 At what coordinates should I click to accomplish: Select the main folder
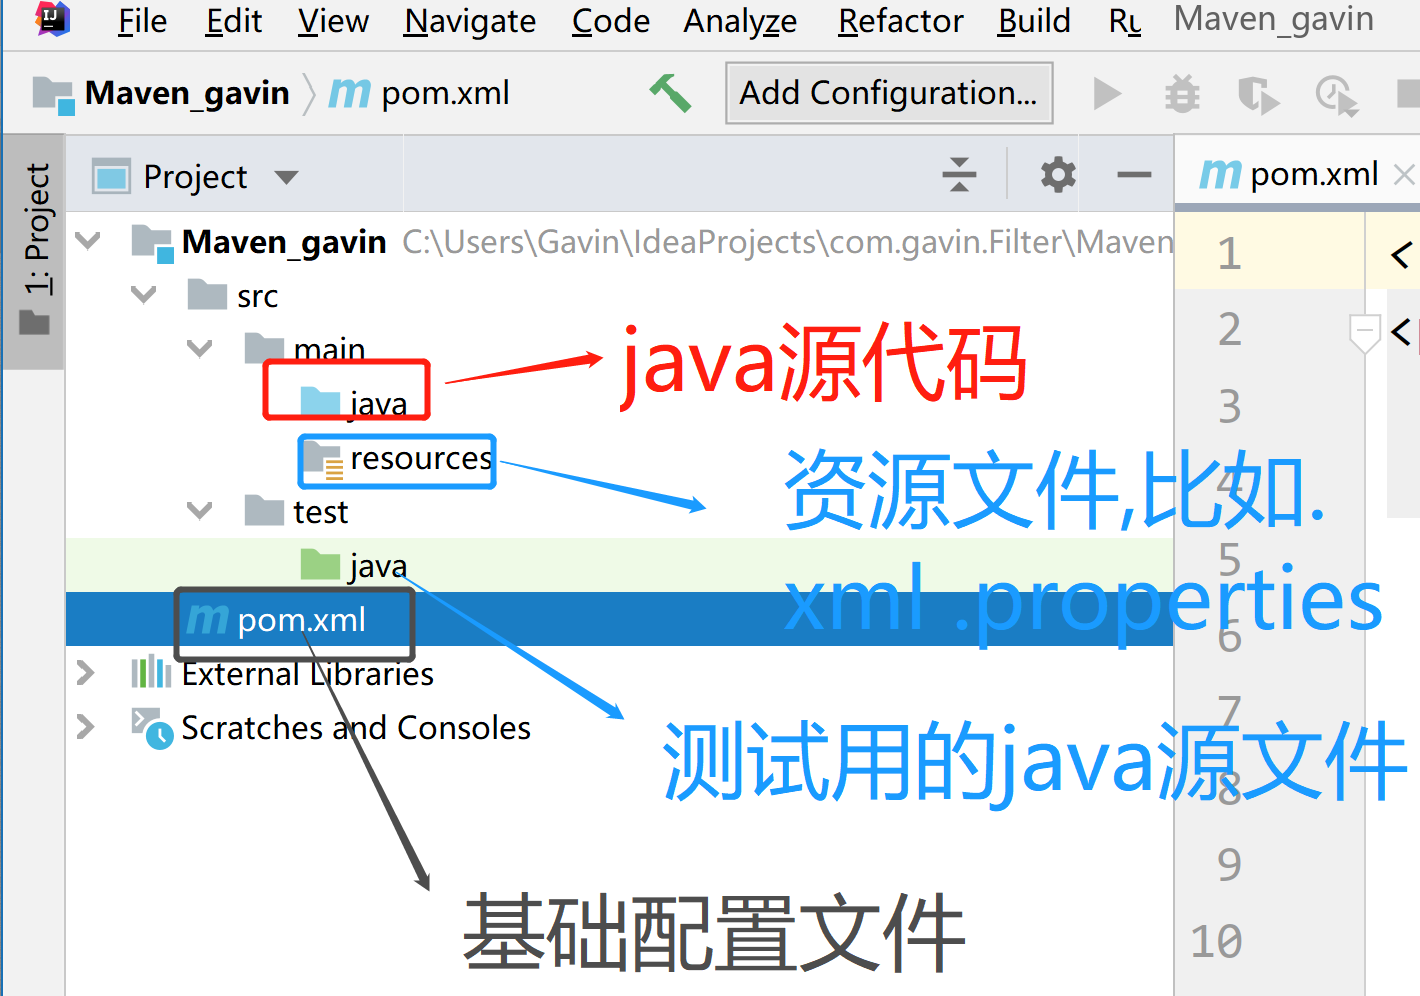[x=305, y=349]
